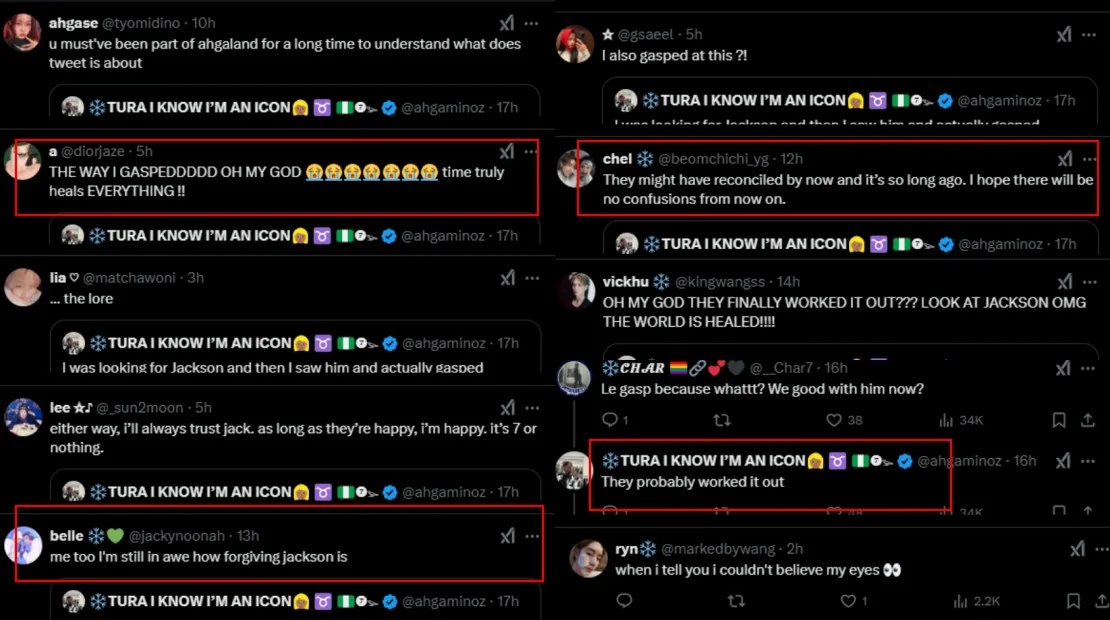
Task: Like ryn's 'couldn't believe my eyes' tweet
Action: click(854, 601)
